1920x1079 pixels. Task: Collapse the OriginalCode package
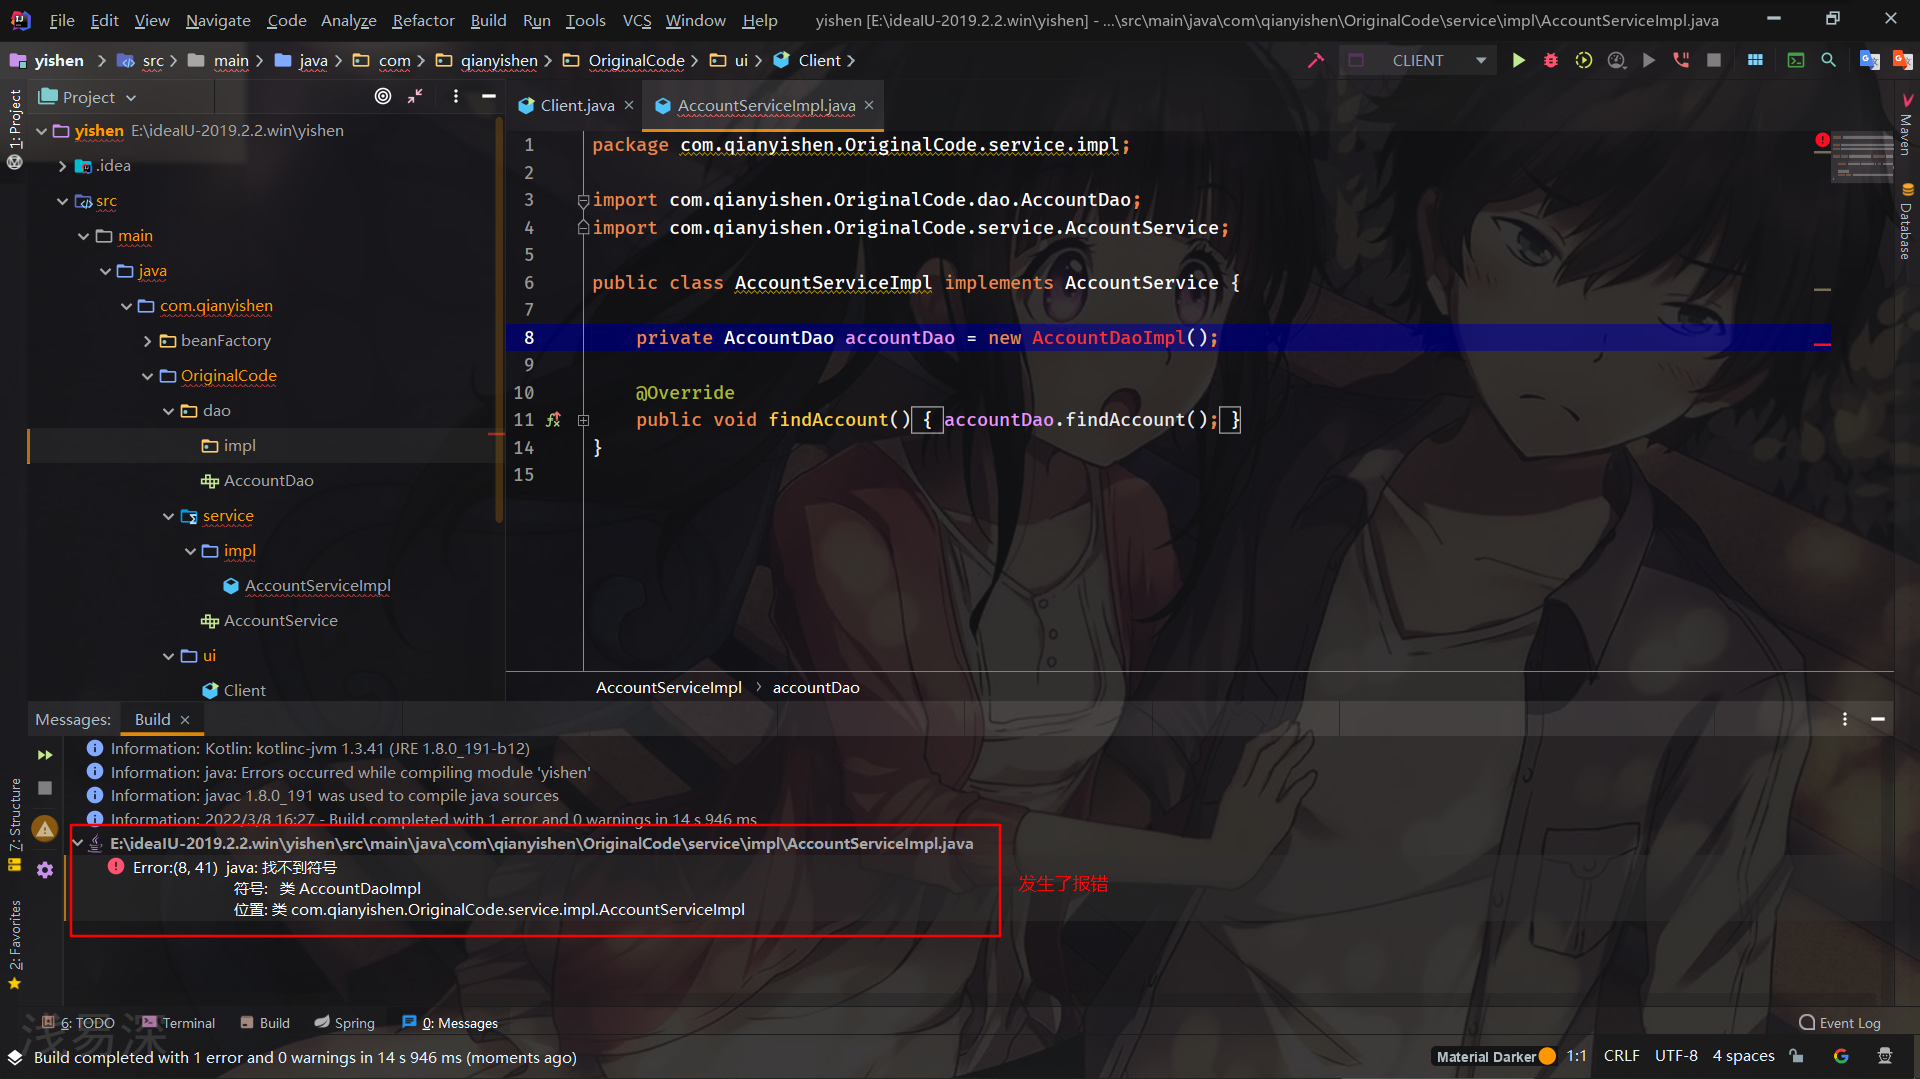click(147, 376)
